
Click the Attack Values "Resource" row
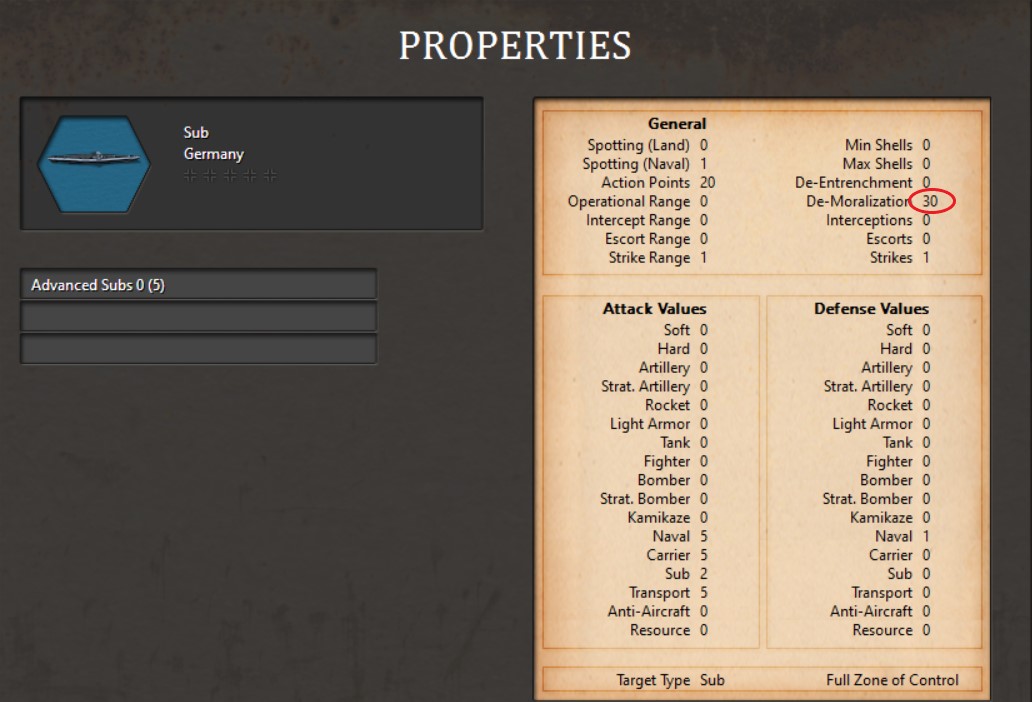(x=669, y=630)
